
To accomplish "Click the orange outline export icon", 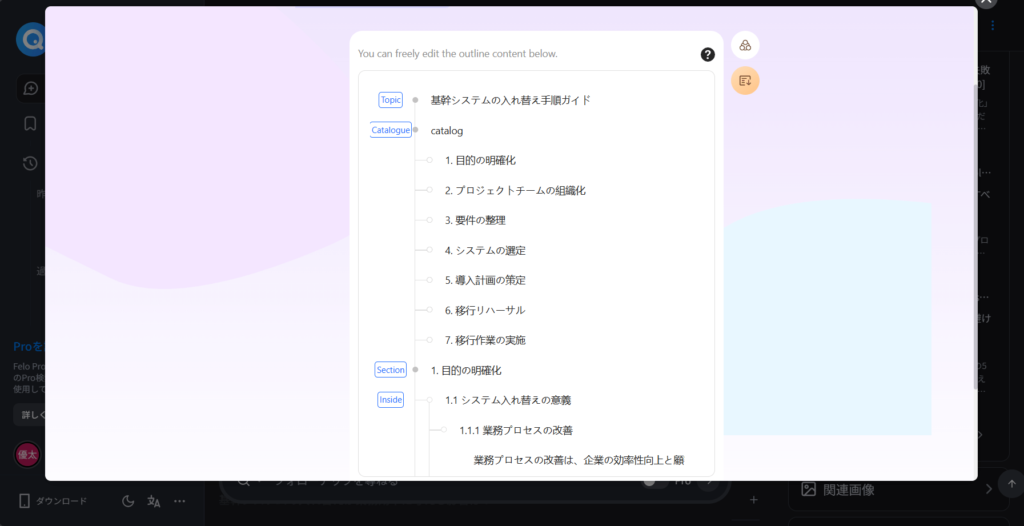I will pyautogui.click(x=745, y=80).
